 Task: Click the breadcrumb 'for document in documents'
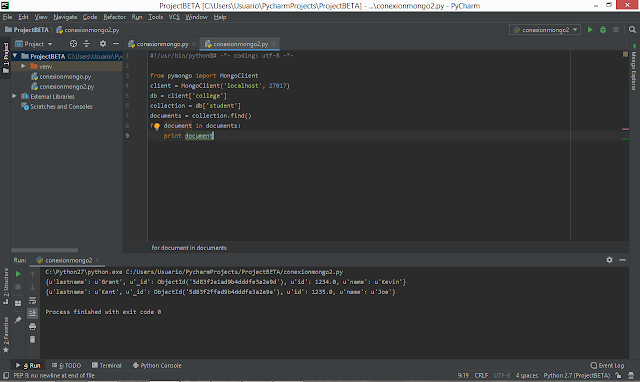point(189,248)
